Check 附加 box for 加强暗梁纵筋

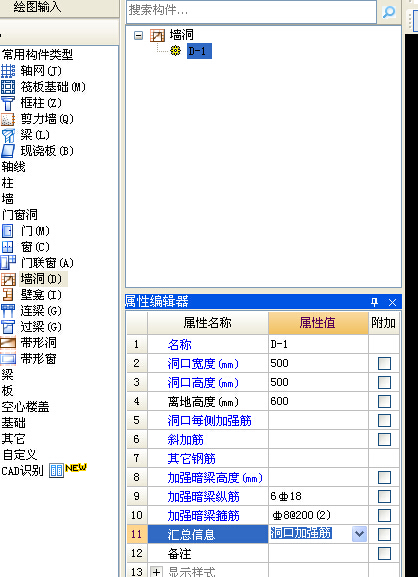tap(384, 496)
